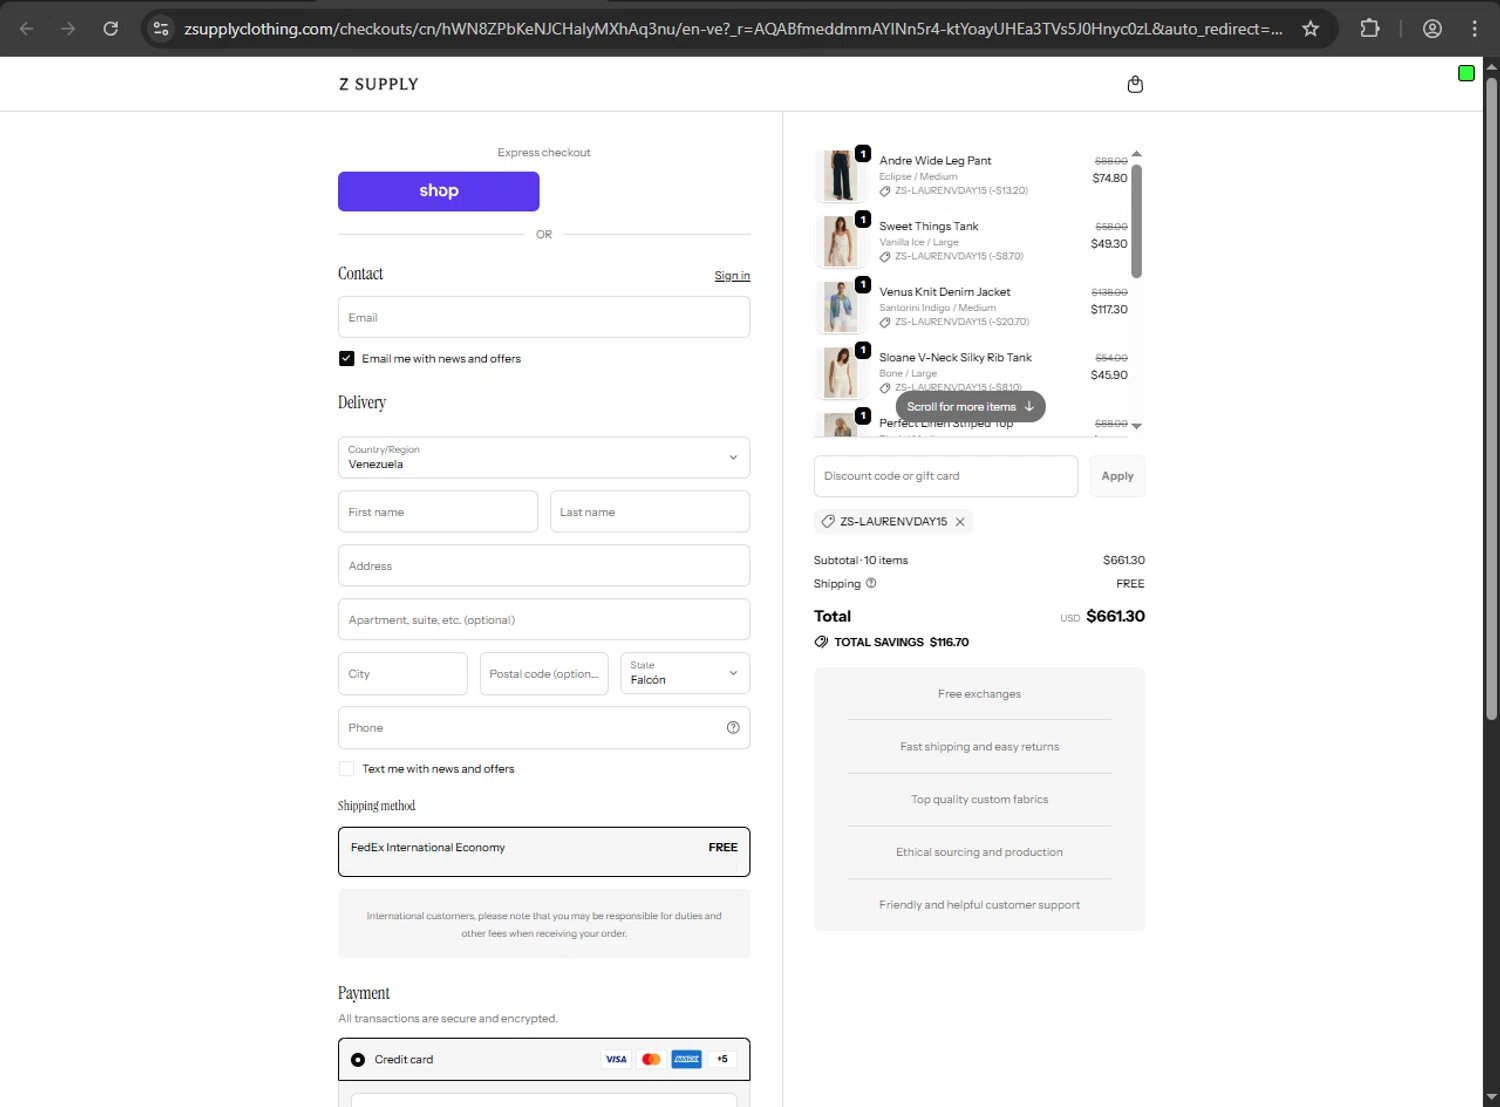Screen dimensions: 1500x1107
Task: Click the Last name field
Action: click(x=650, y=511)
